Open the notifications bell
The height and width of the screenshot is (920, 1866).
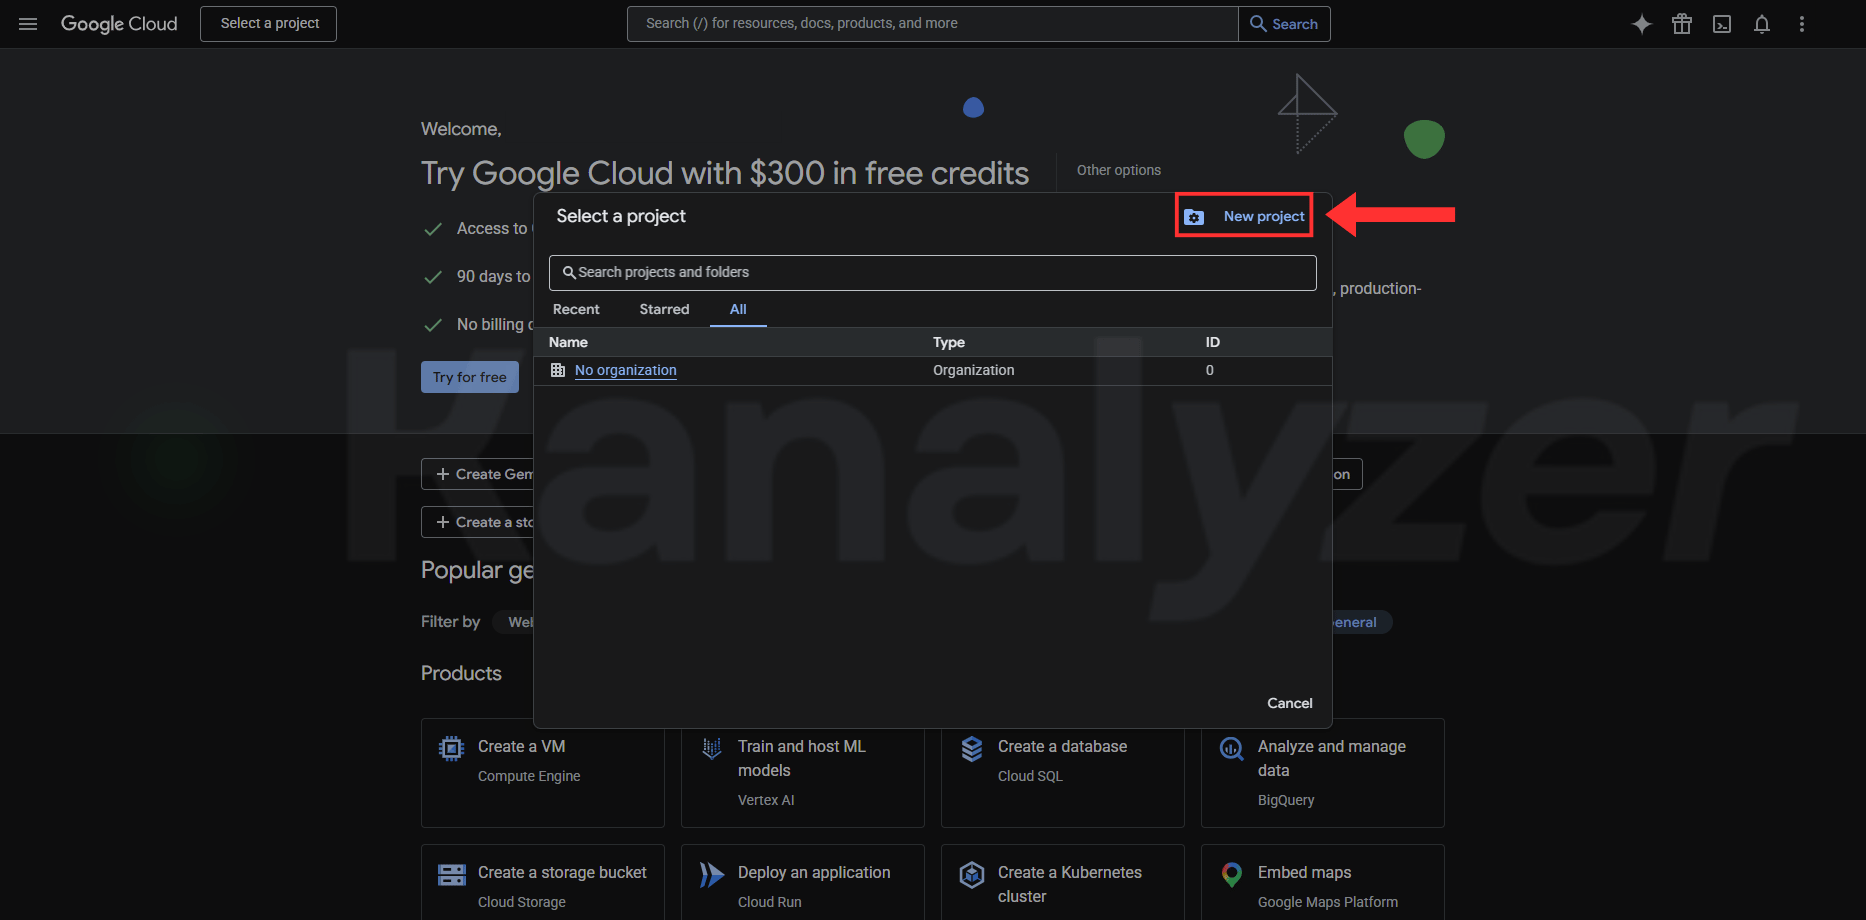[1762, 24]
